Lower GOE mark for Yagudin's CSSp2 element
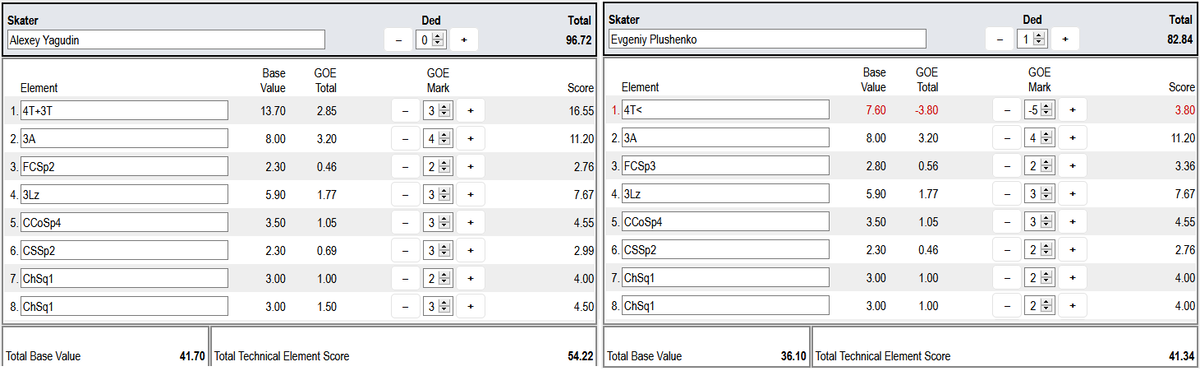Viewport: 1200px width, 371px height. pyautogui.click(x=405, y=250)
